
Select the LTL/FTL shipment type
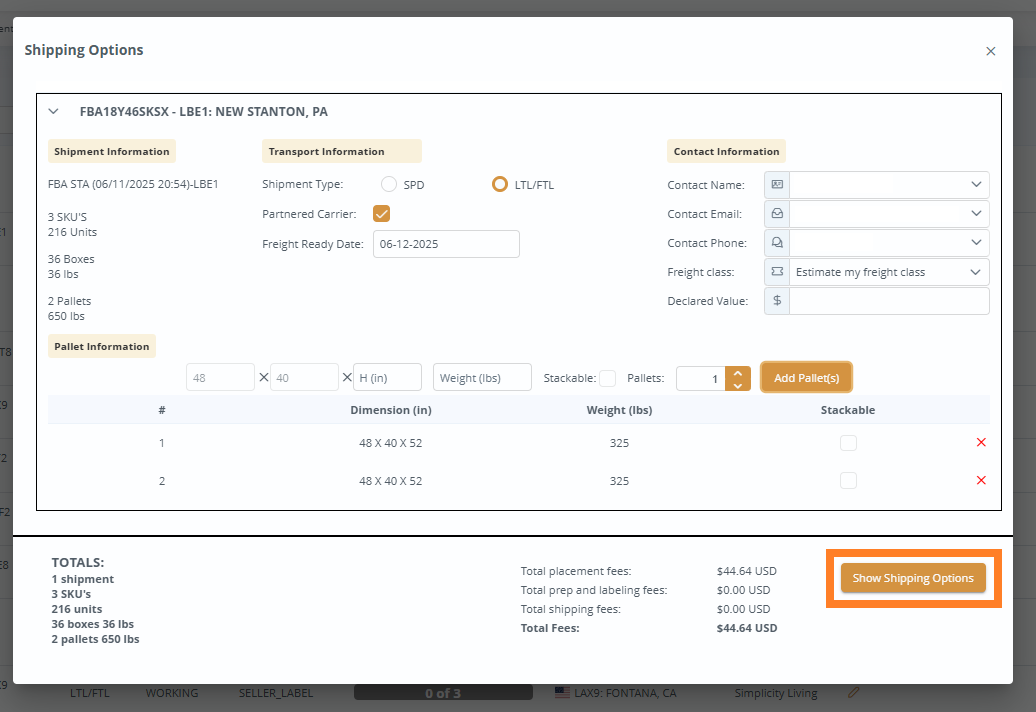click(x=500, y=184)
